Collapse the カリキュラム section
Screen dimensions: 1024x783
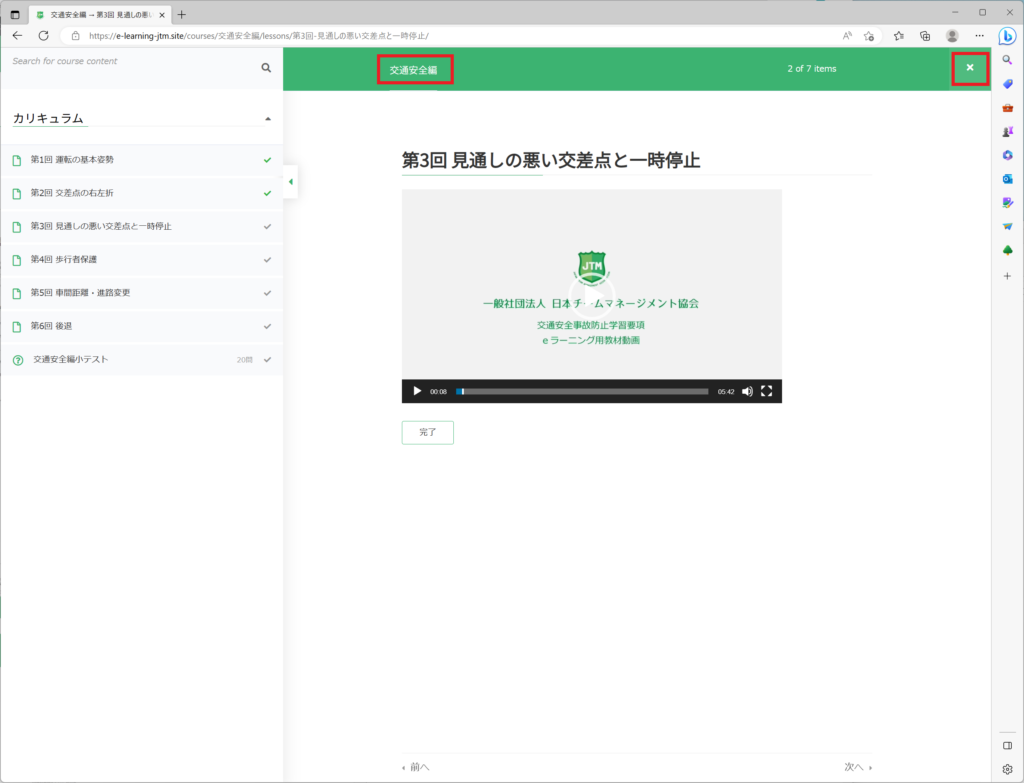[x=267, y=119]
